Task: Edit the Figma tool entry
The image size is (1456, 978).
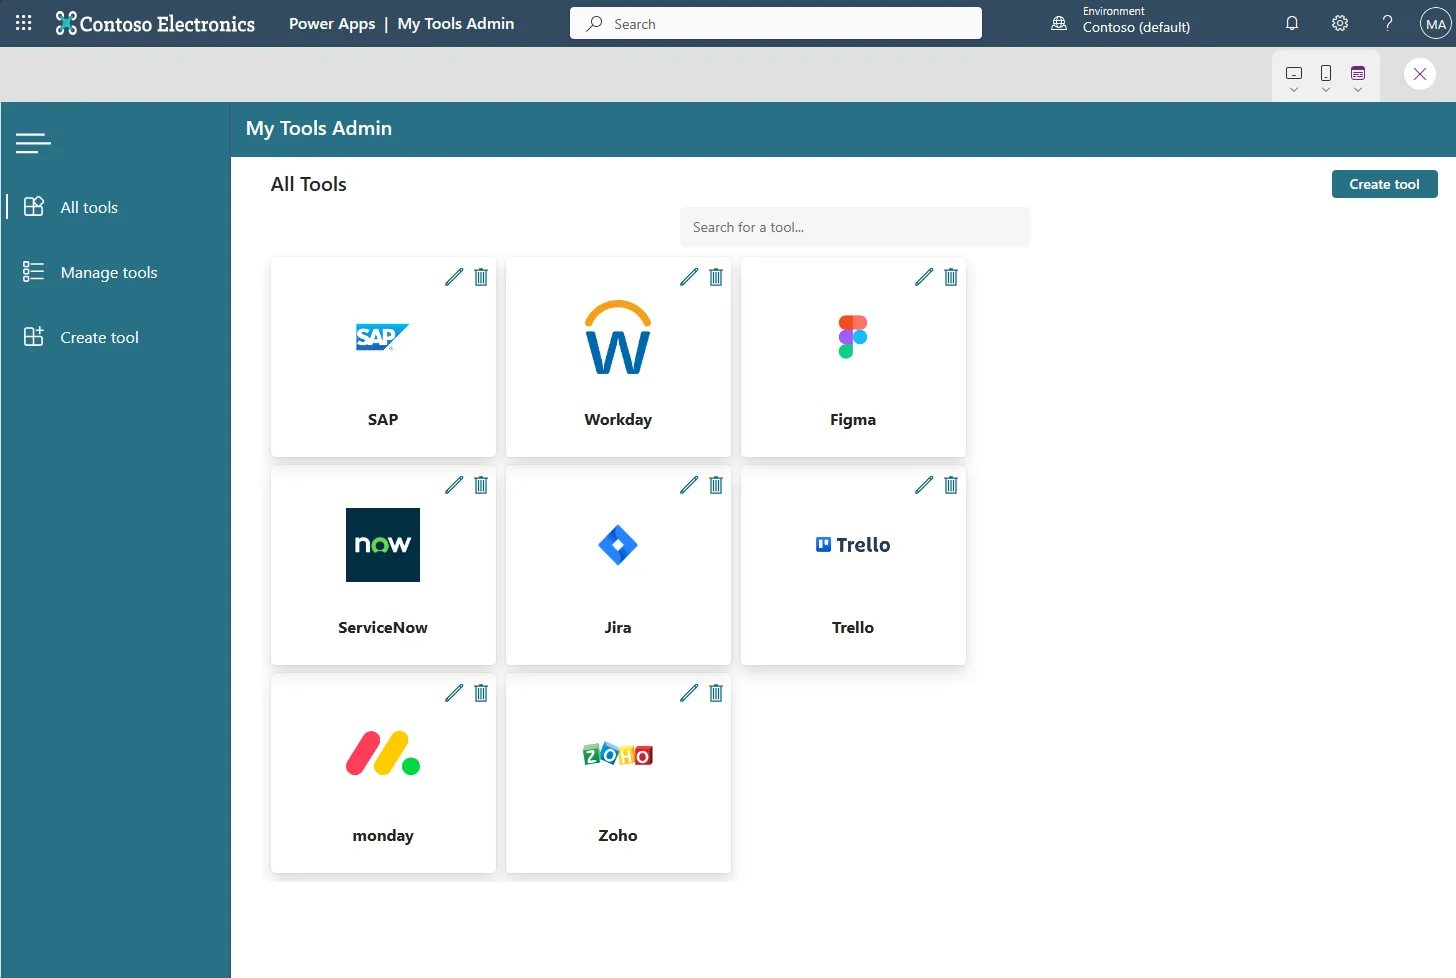Action: (x=924, y=277)
